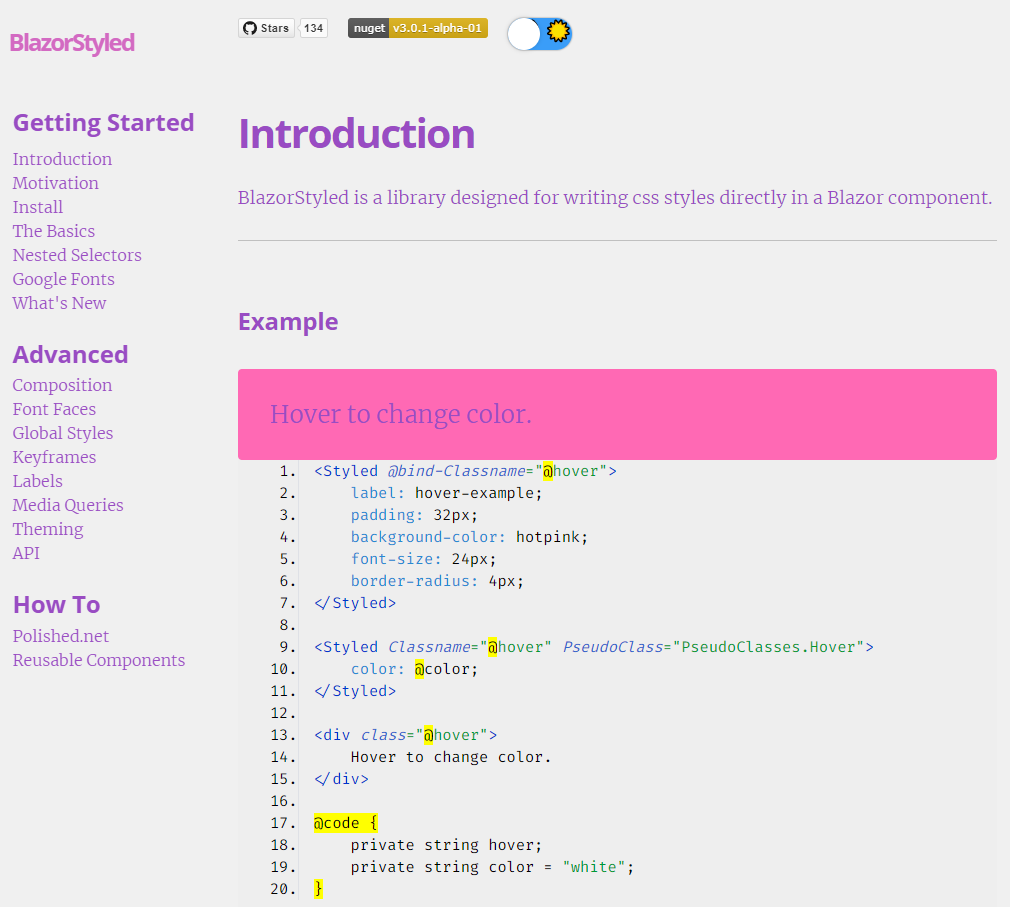Click the highlighted '@code {' line
Screen dimensions: 1010x907
(345, 823)
